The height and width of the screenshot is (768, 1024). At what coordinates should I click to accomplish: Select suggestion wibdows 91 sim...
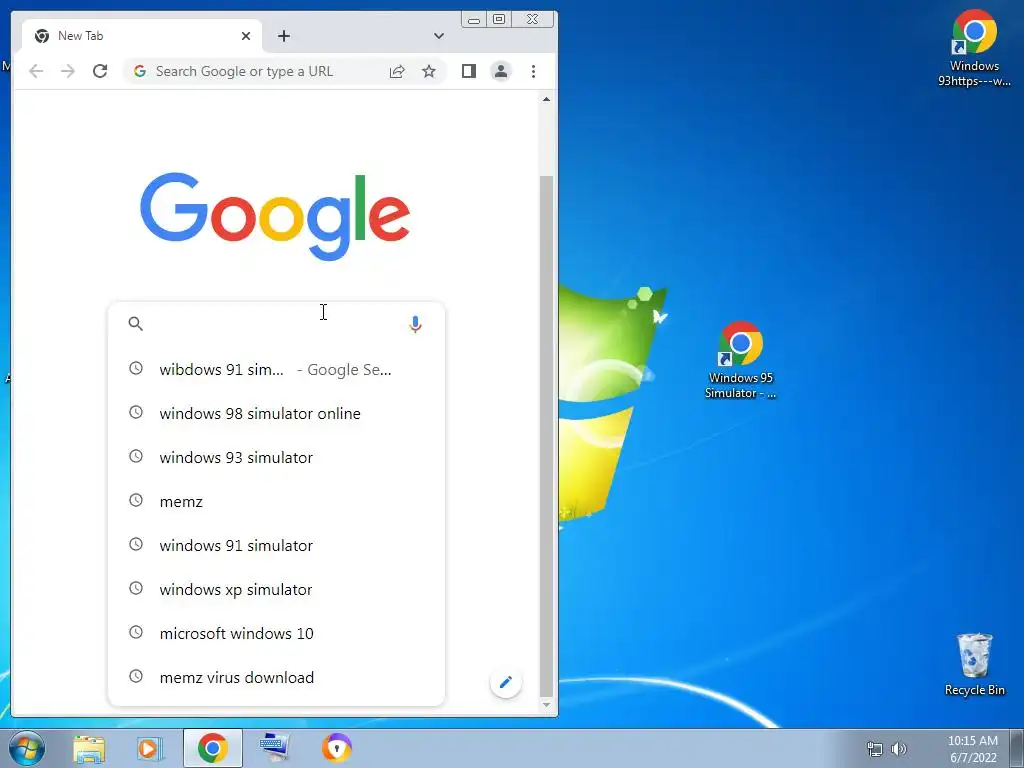coord(276,370)
